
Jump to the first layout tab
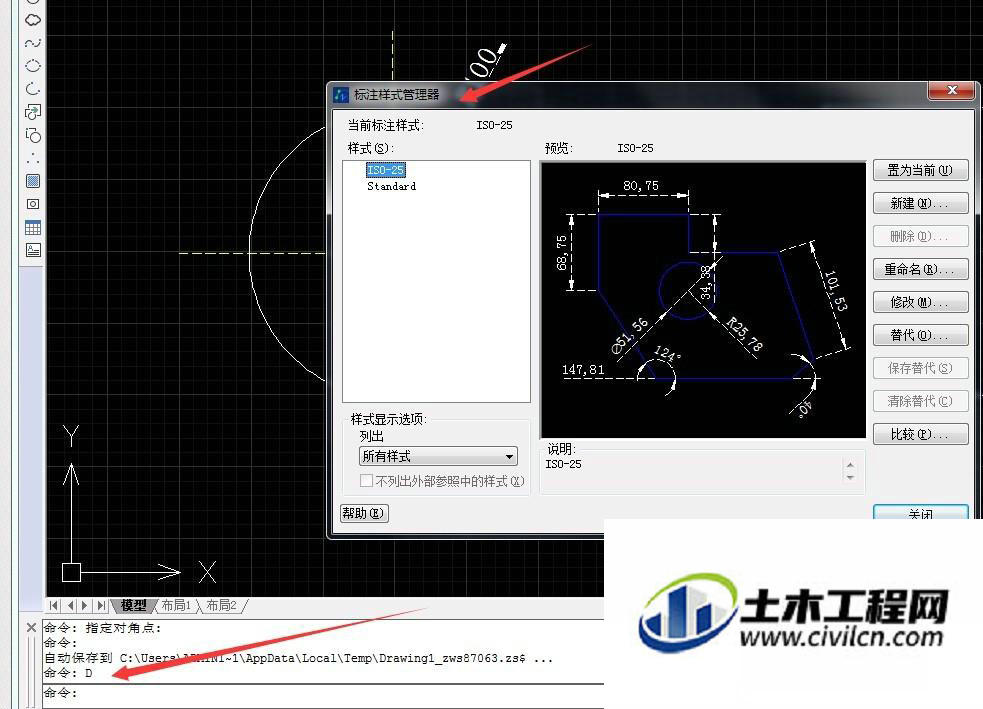[54, 606]
